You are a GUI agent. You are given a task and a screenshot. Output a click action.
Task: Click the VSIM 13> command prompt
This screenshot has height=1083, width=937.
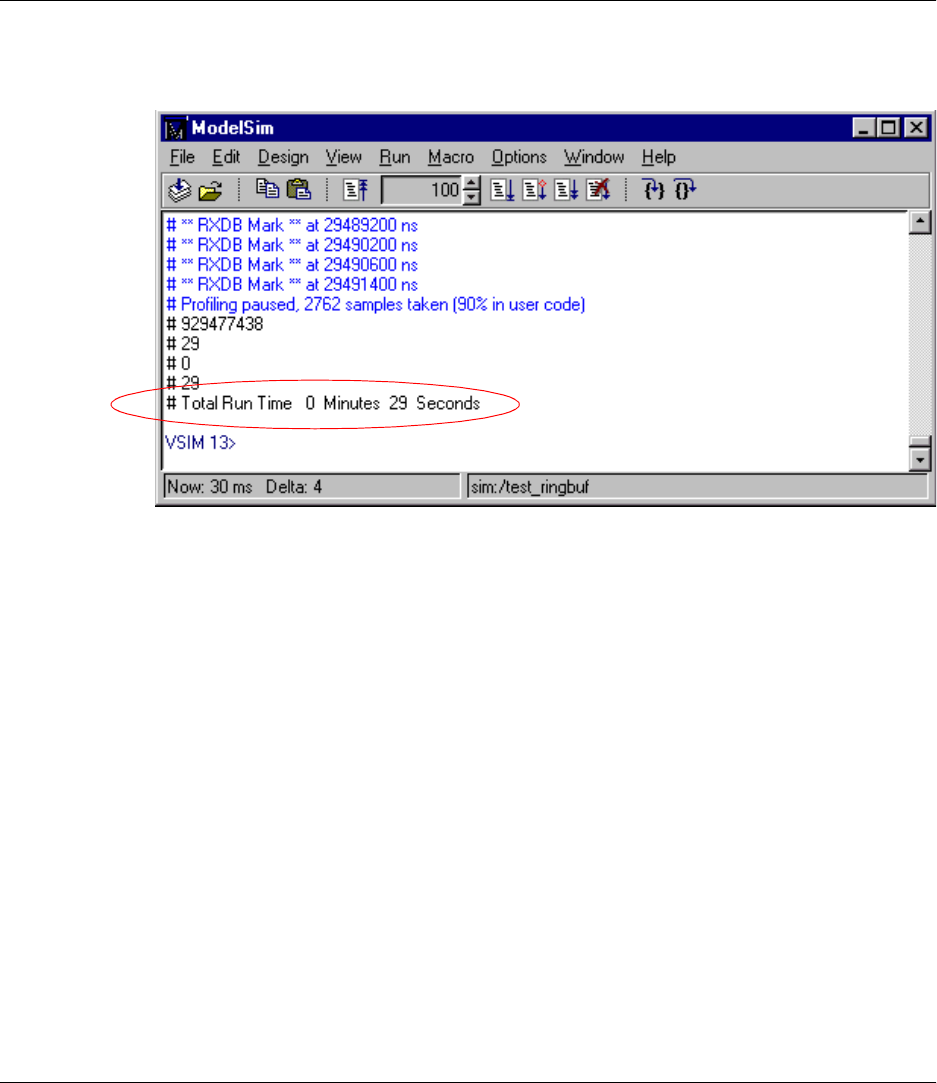[200, 443]
